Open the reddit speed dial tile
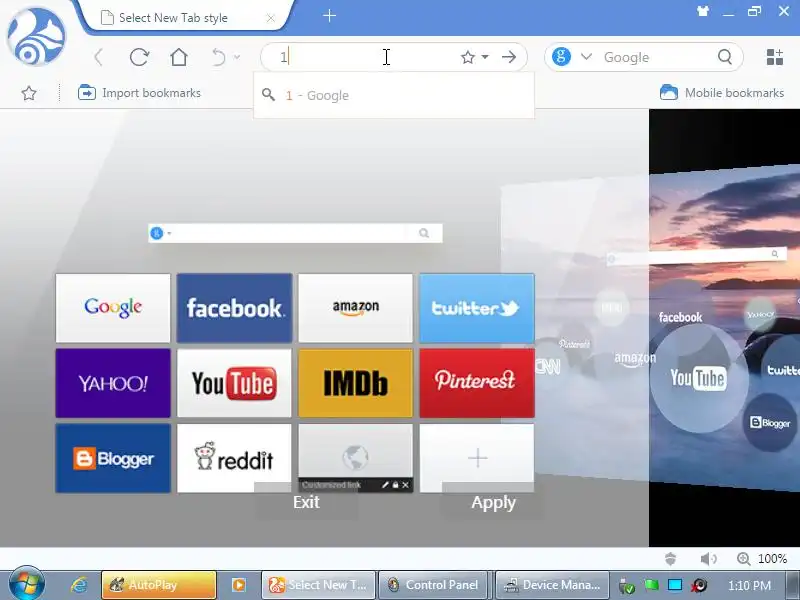This screenshot has height=600, width=800. click(234, 458)
